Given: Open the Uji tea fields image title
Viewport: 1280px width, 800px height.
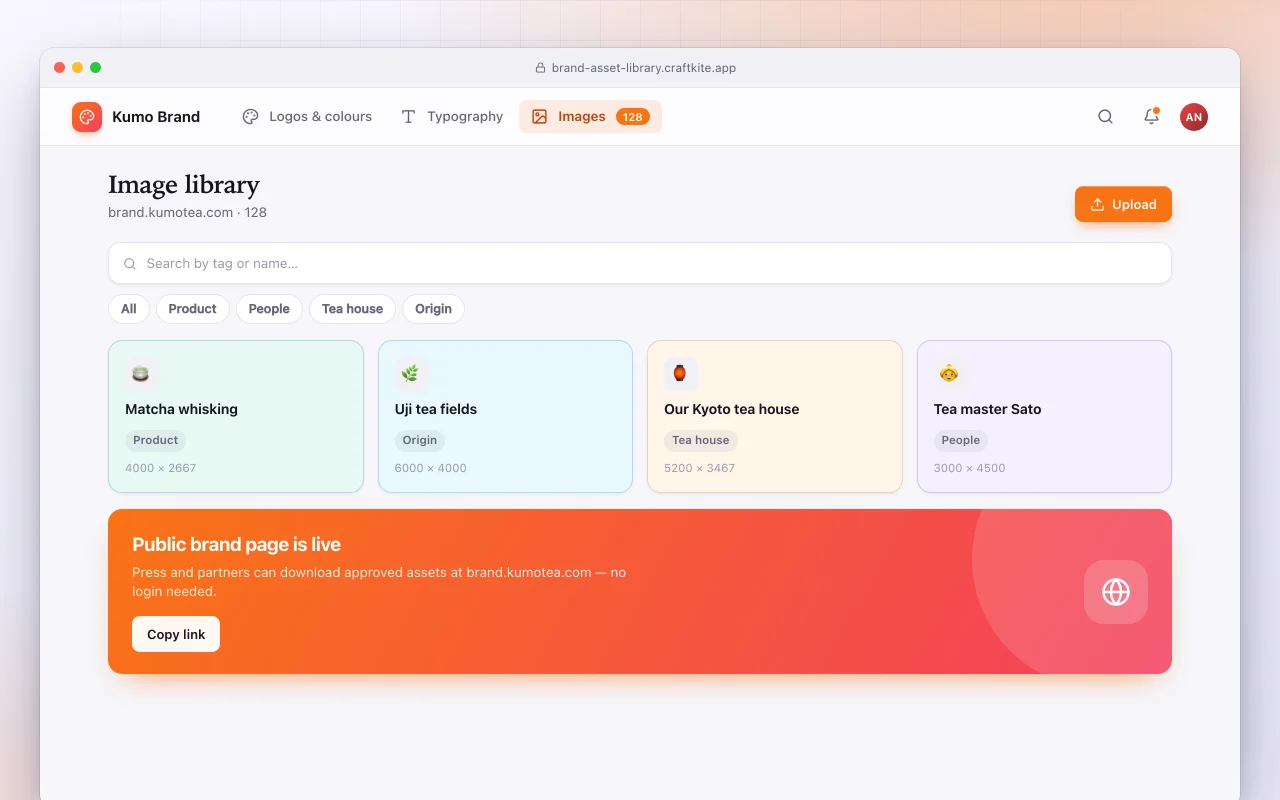Looking at the screenshot, I should (x=436, y=409).
